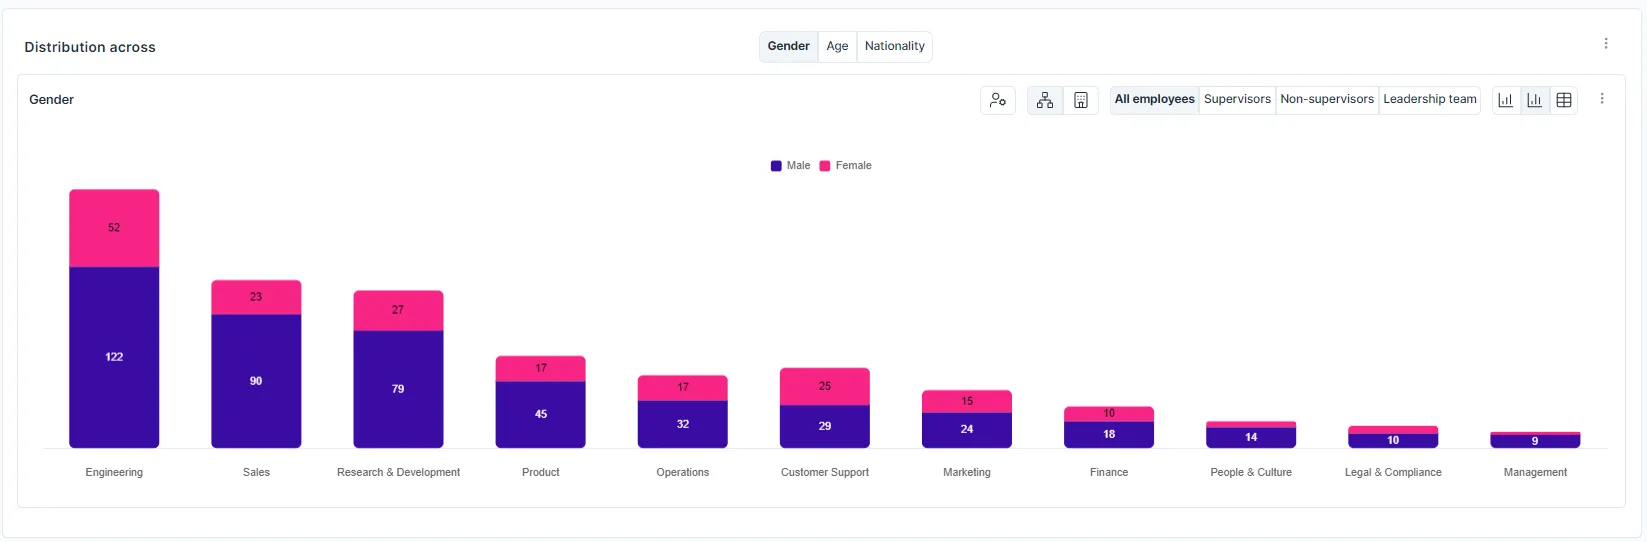Image resolution: width=1647 pixels, height=542 pixels.
Task: Click the Sales axis label
Action: (x=256, y=472)
